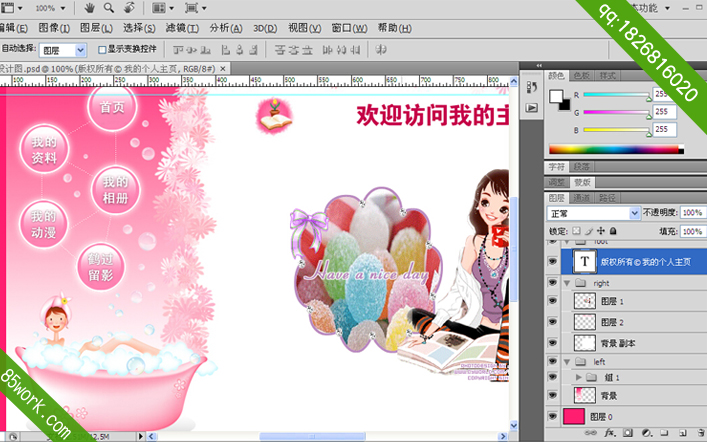Hide the left group layer
This screenshot has width=707, height=442.
pyautogui.click(x=552, y=361)
